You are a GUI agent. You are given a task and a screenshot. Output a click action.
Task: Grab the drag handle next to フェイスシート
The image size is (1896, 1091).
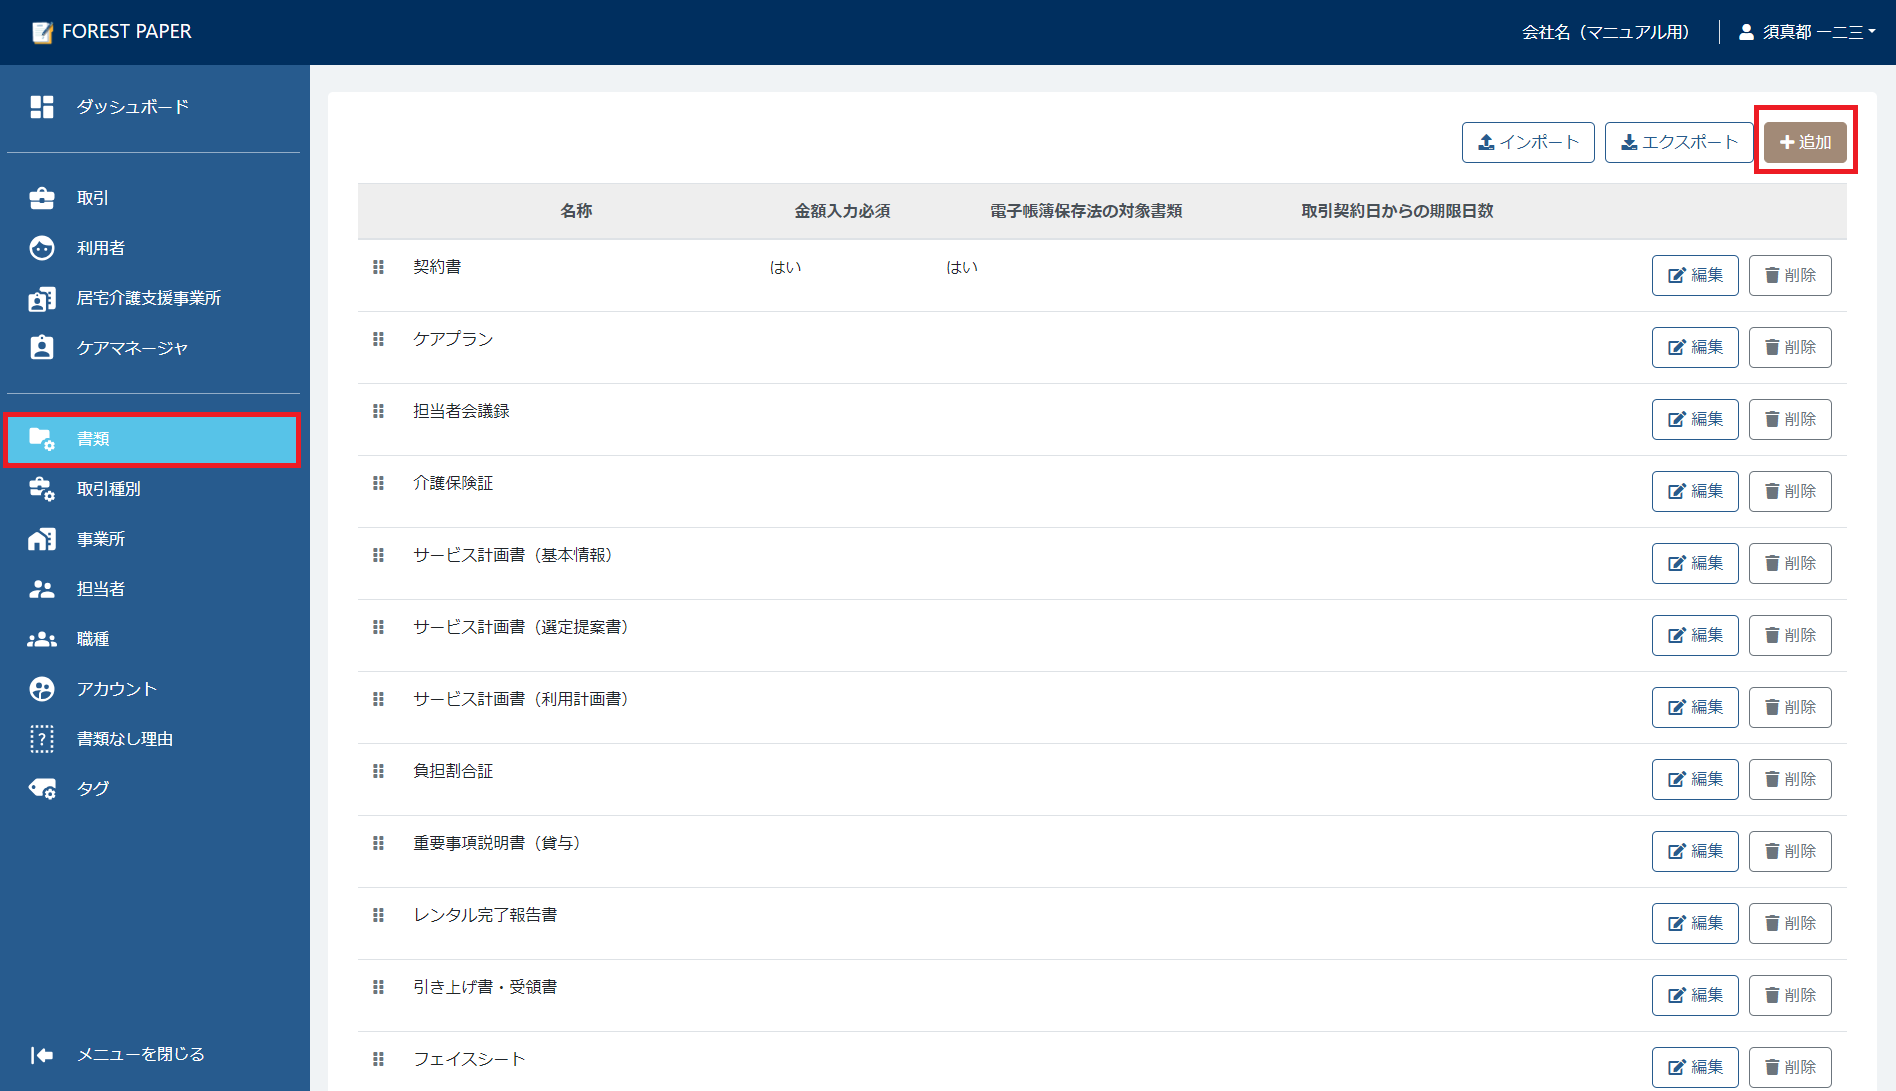(x=378, y=1059)
